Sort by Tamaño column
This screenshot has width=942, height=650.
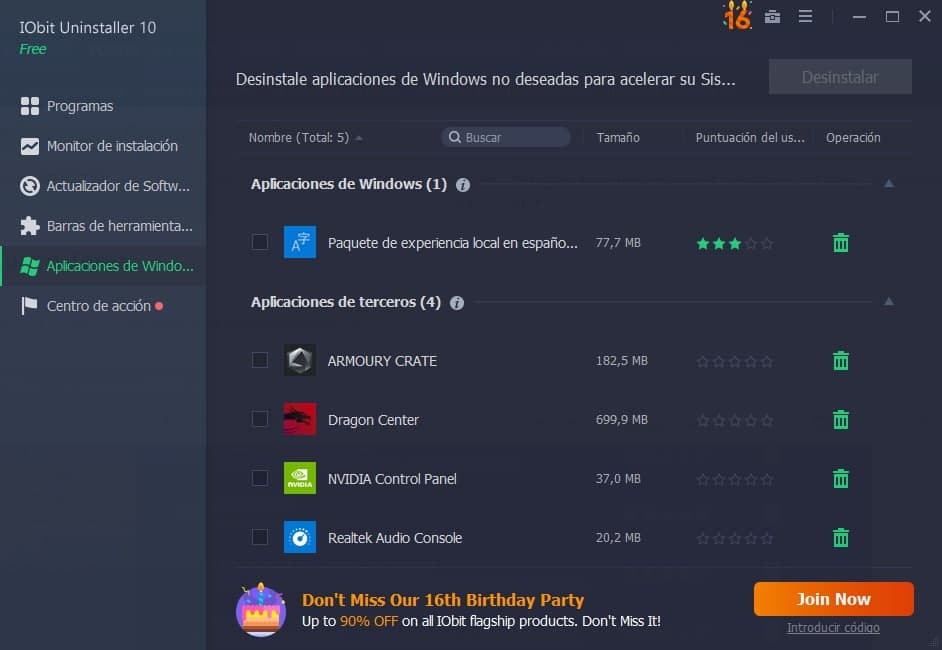pos(618,138)
